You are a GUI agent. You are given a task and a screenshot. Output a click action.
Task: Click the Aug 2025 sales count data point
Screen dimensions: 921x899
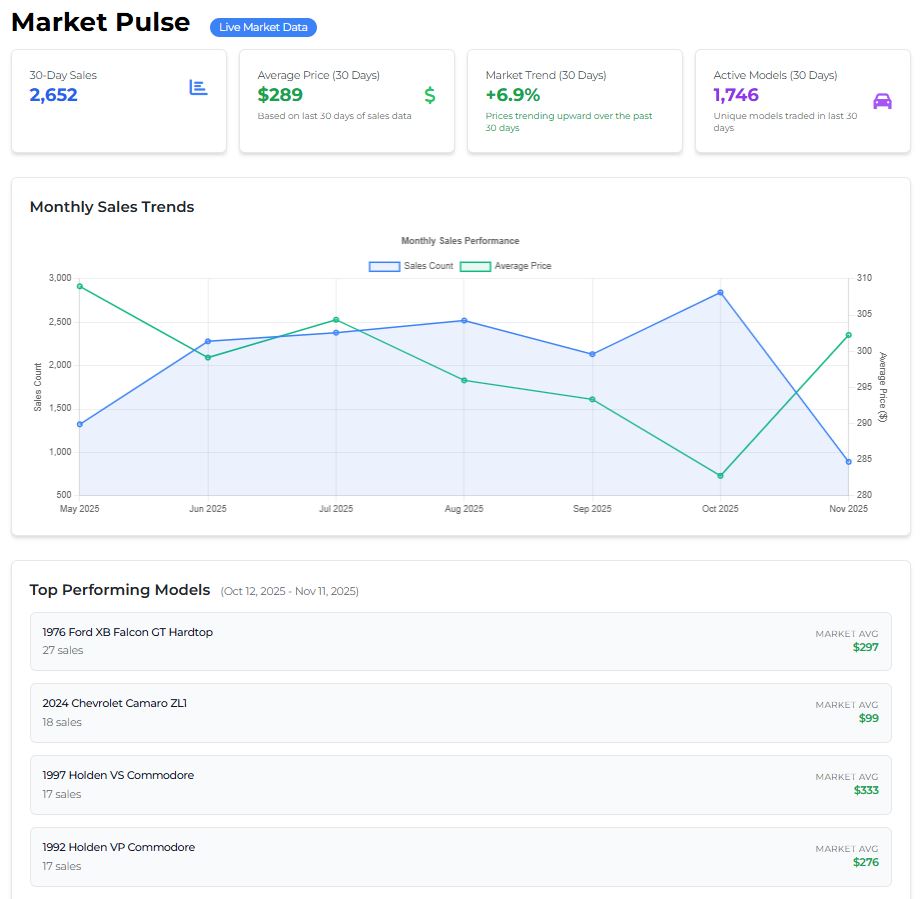pos(464,321)
